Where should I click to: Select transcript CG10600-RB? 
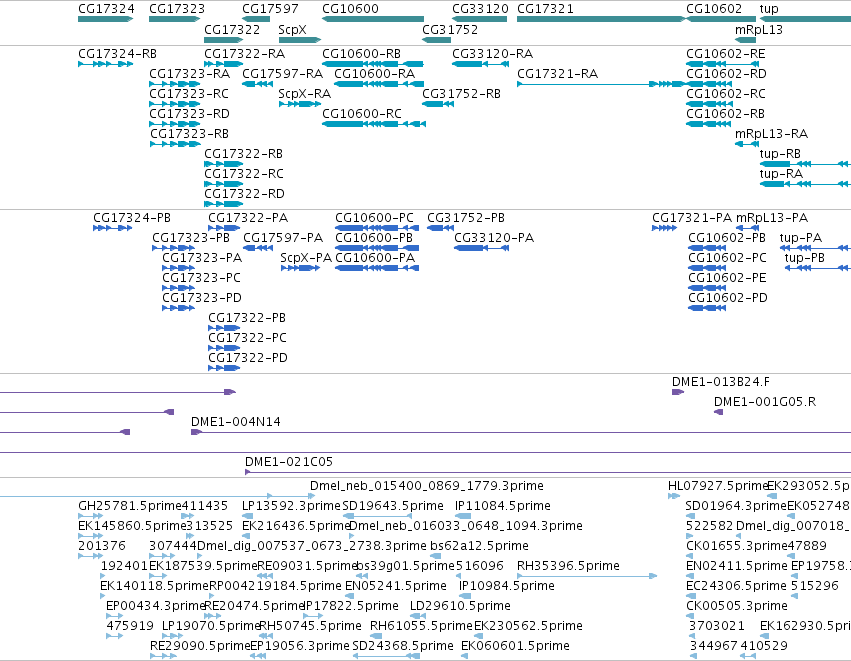click(x=361, y=54)
